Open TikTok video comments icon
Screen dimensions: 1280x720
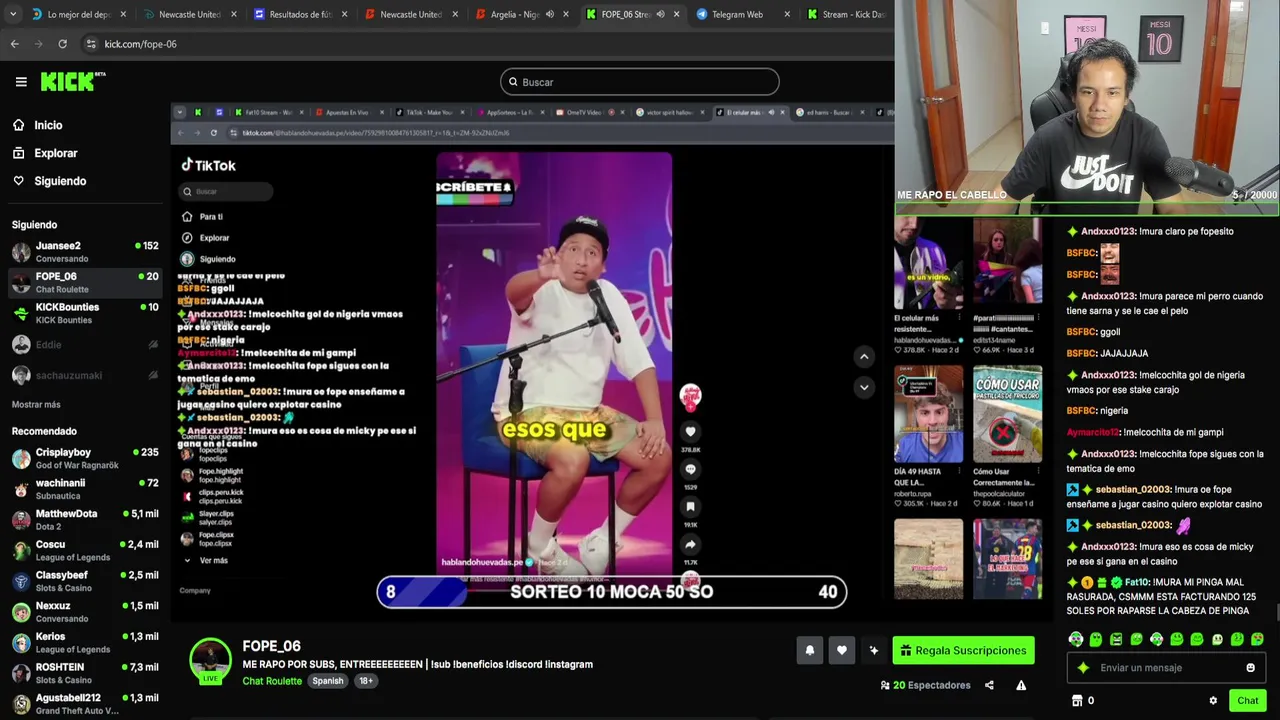click(x=690, y=469)
